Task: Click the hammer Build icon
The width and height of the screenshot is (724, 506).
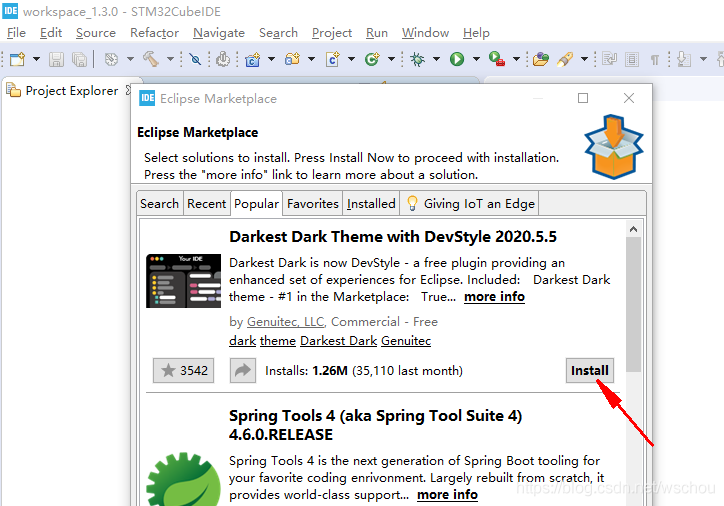Action: pos(151,59)
